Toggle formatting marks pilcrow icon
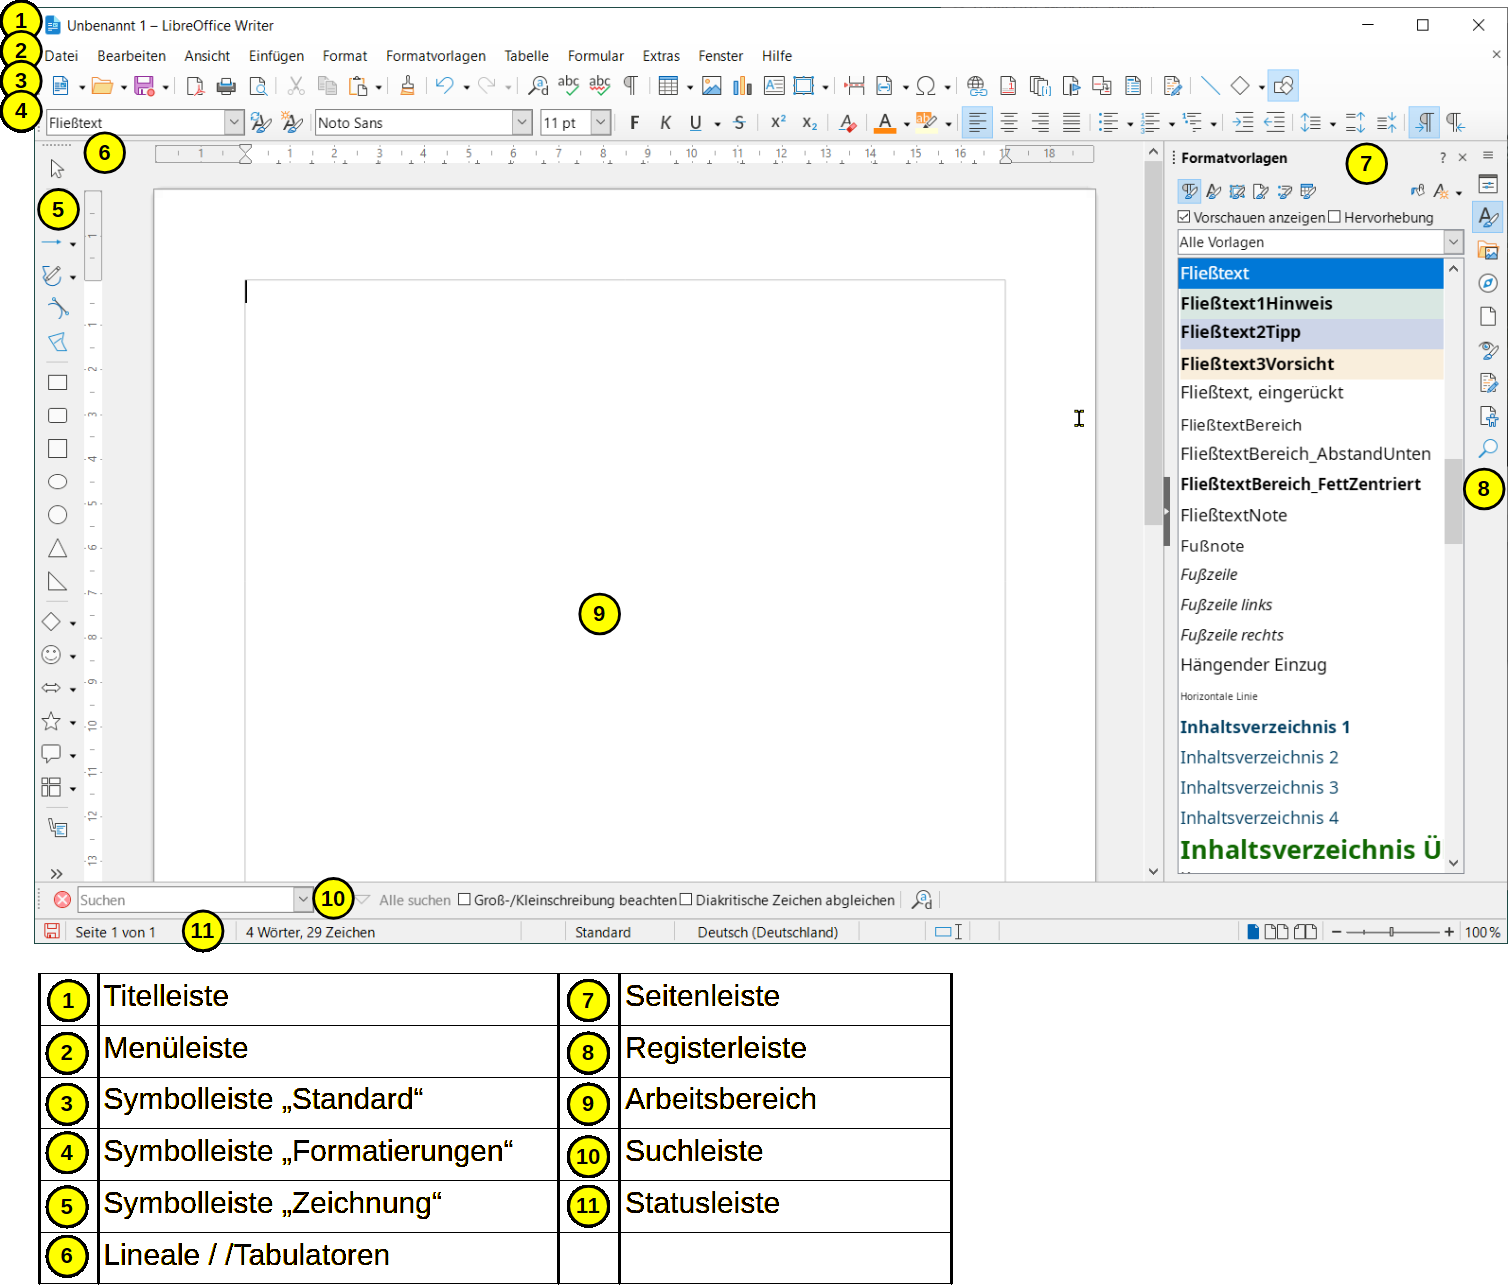Viewport: 1509px width, 1285px height. click(630, 87)
